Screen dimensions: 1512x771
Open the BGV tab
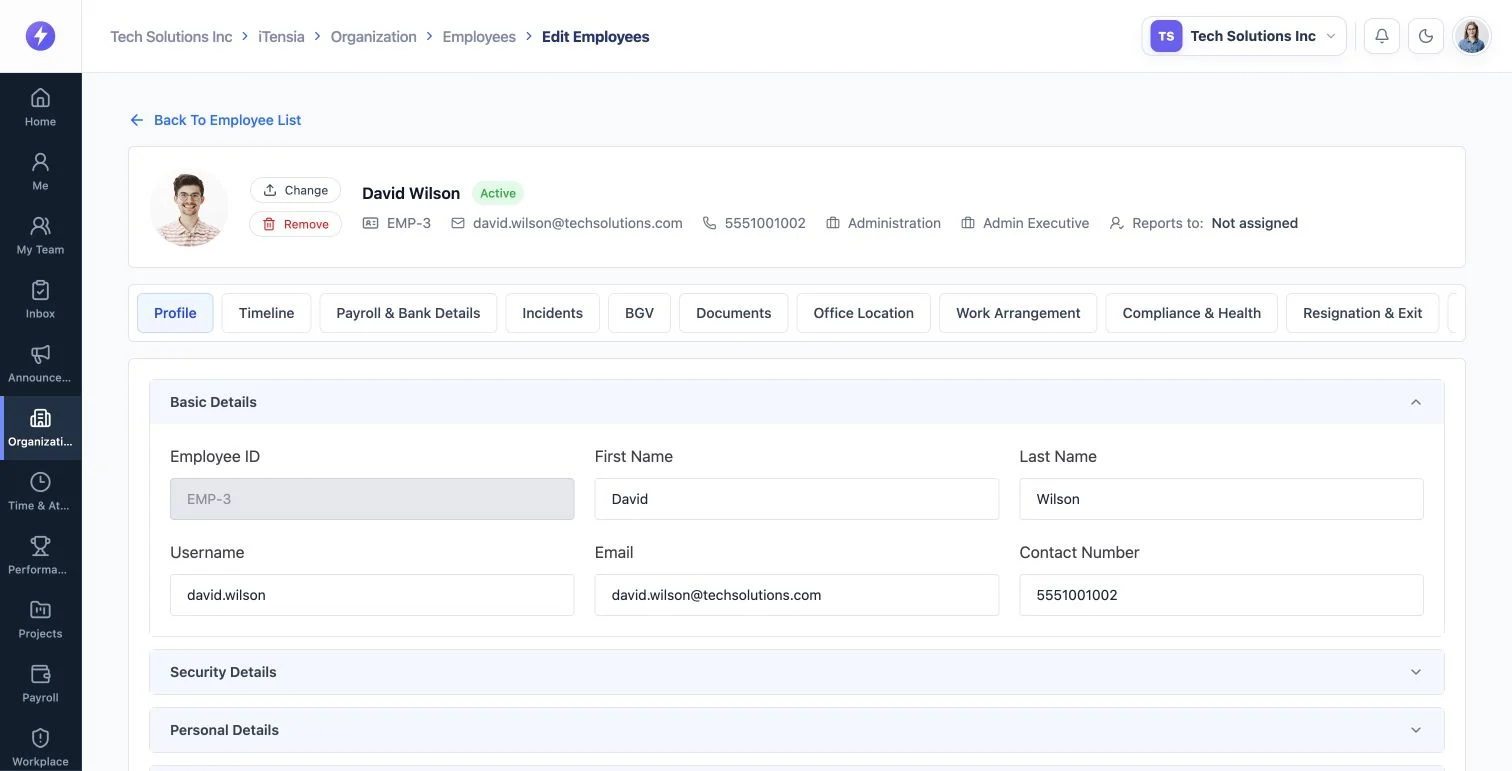tap(639, 313)
